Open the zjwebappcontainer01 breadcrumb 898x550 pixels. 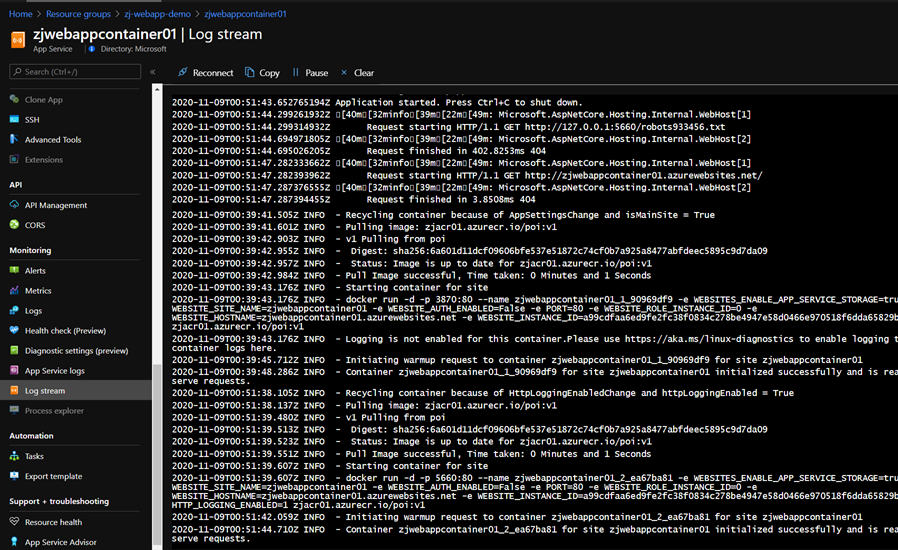click(245, 14)
